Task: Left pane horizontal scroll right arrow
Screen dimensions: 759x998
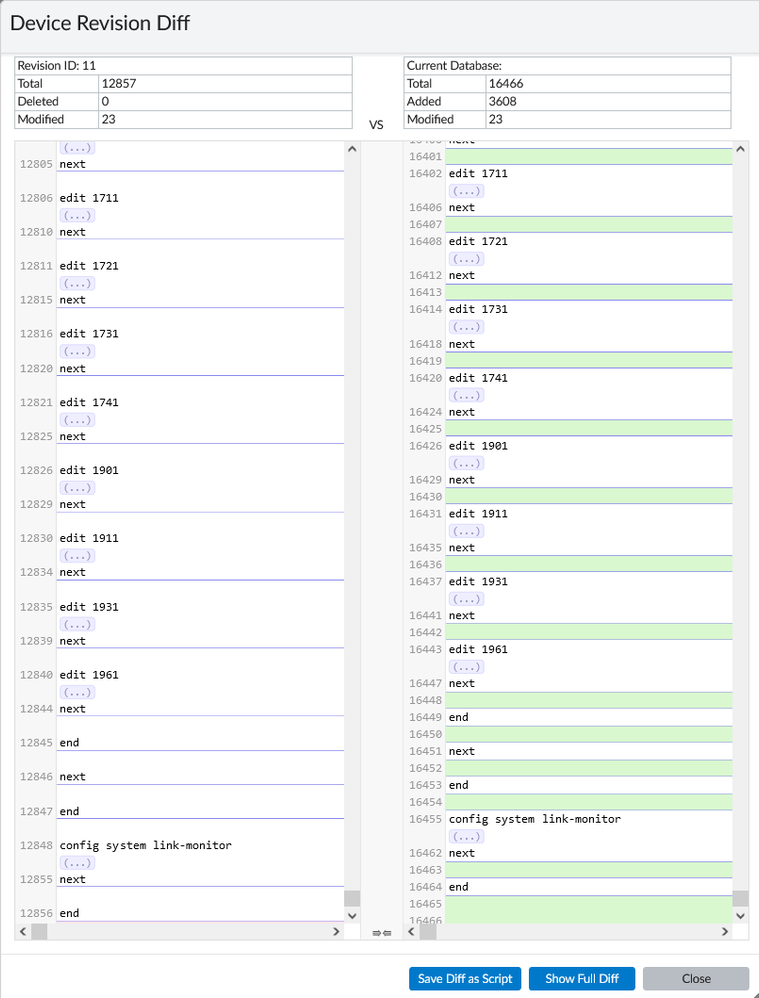Action: pos(336,932)
